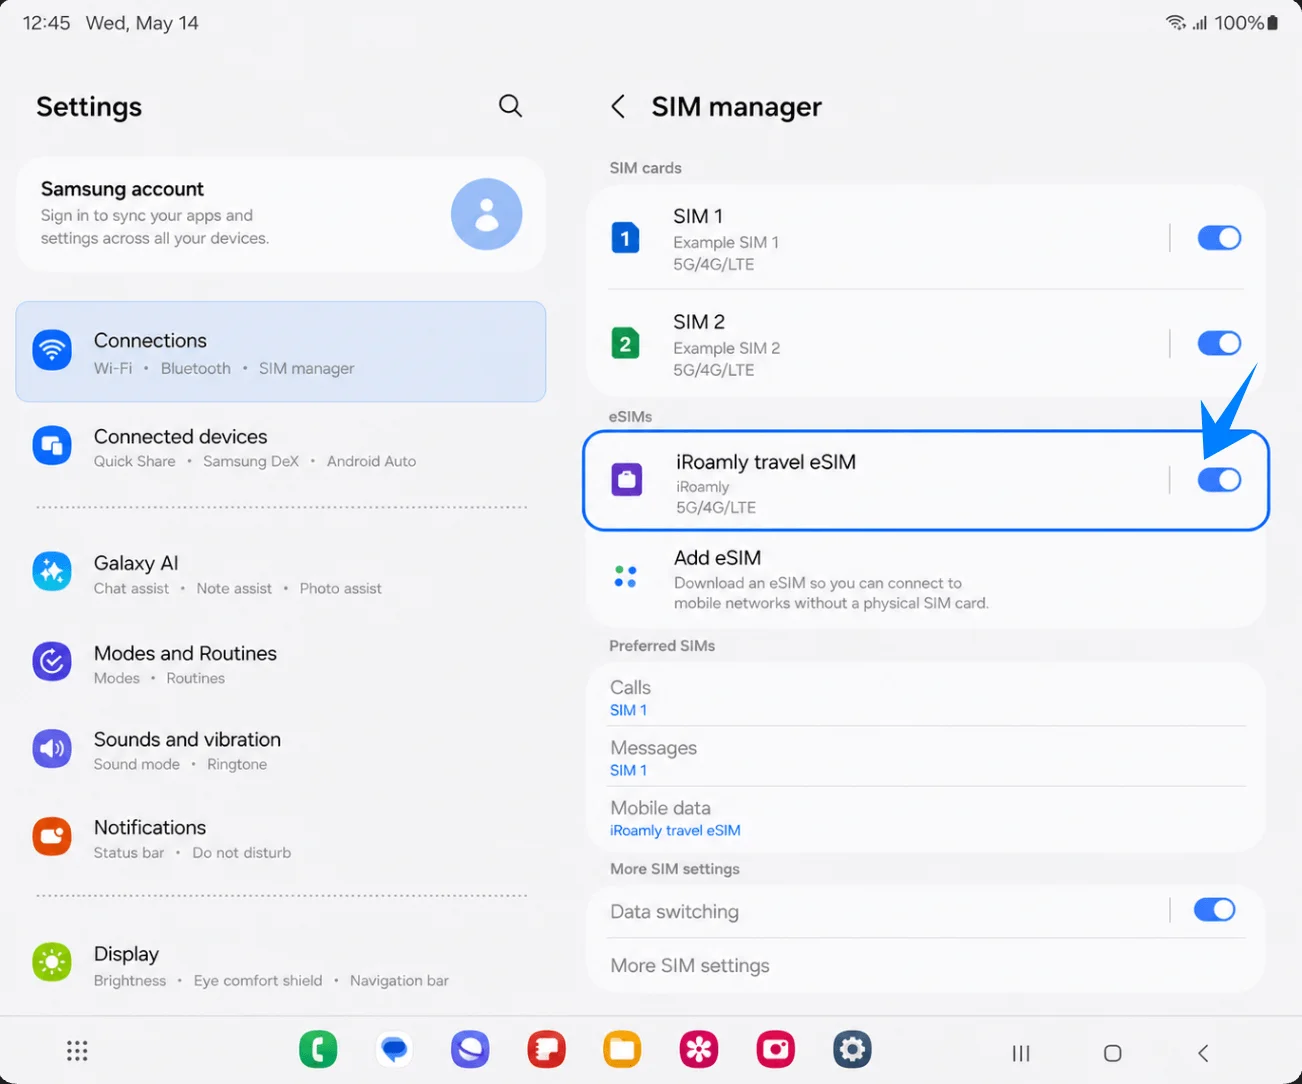Go back from SIM manager
Viewport: 1302px width, 1084px height.
tap(618, 106)
